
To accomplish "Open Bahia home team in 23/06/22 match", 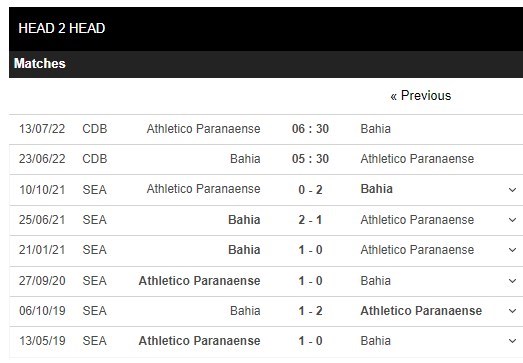I will 245,159.
